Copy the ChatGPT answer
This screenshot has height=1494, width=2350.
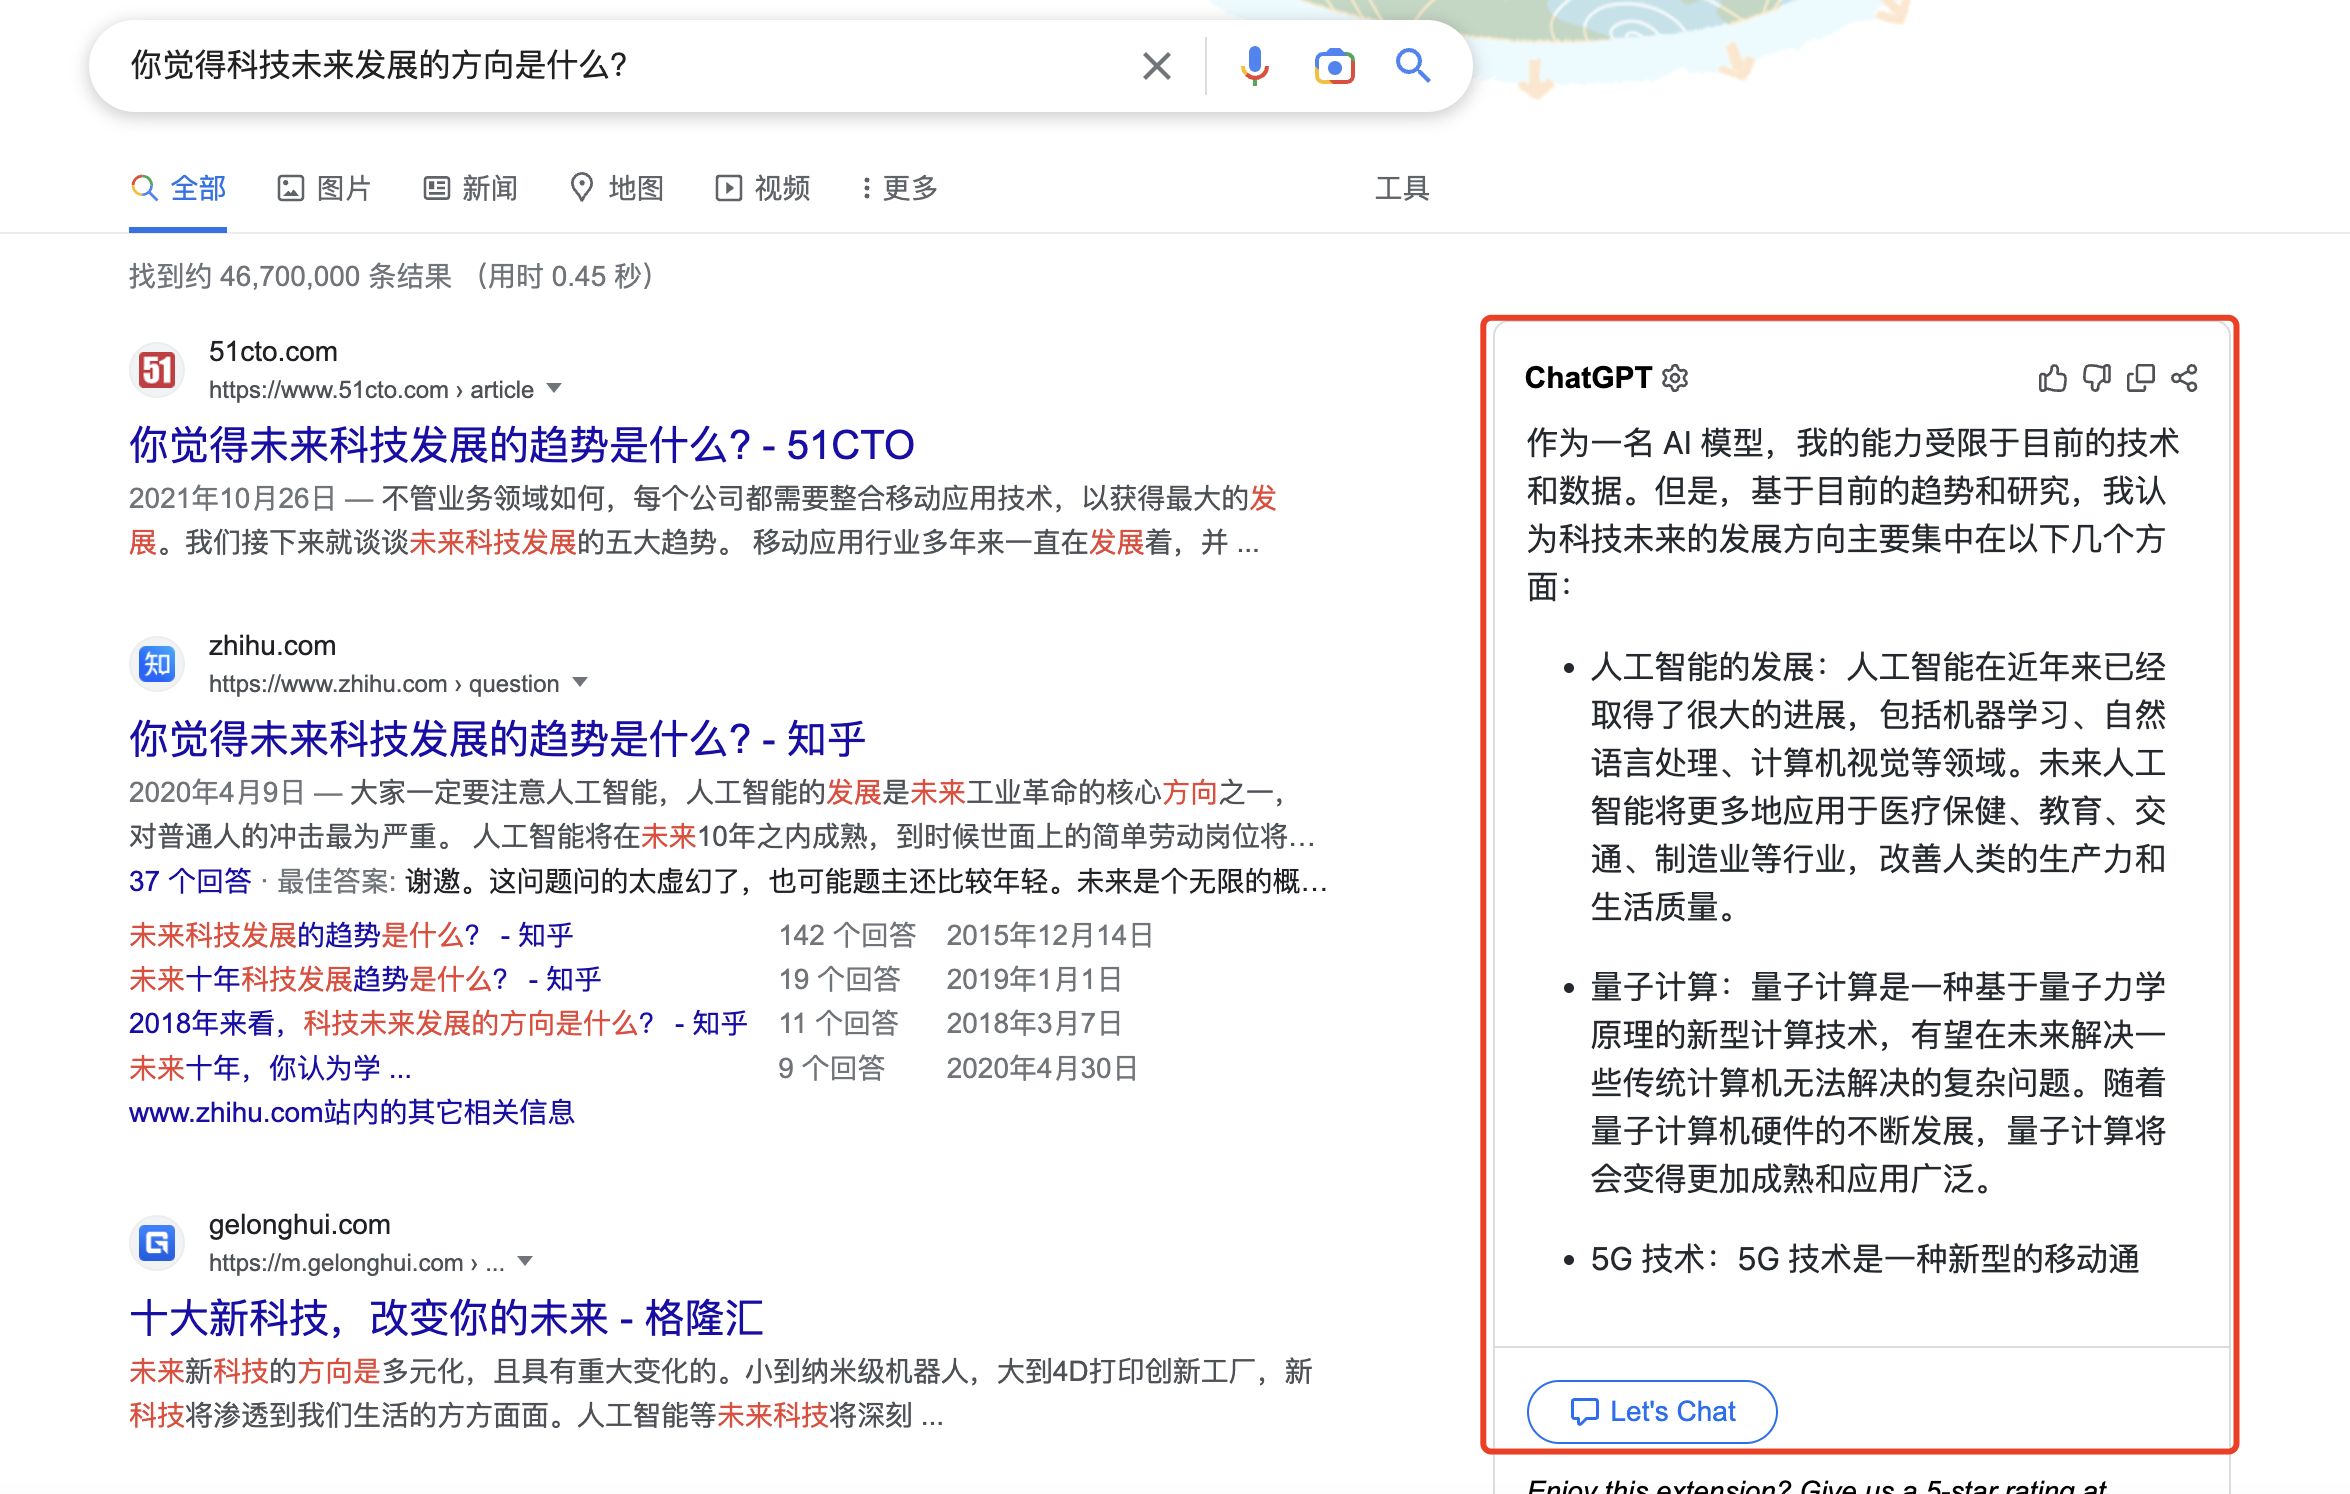tap(2140, 378)
